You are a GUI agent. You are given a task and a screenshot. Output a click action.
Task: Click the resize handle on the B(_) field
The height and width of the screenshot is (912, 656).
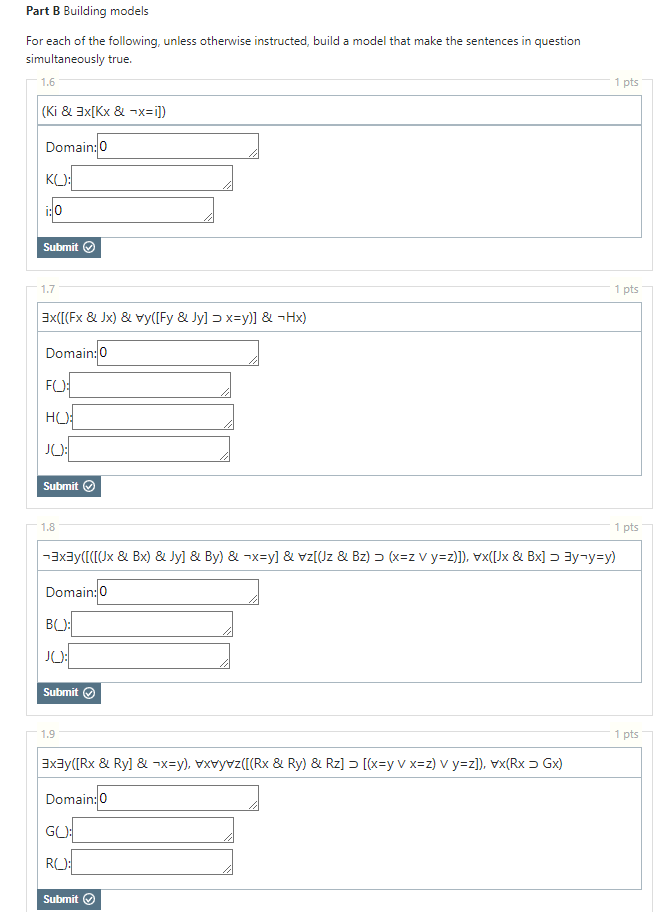click(x=227, y=633)
